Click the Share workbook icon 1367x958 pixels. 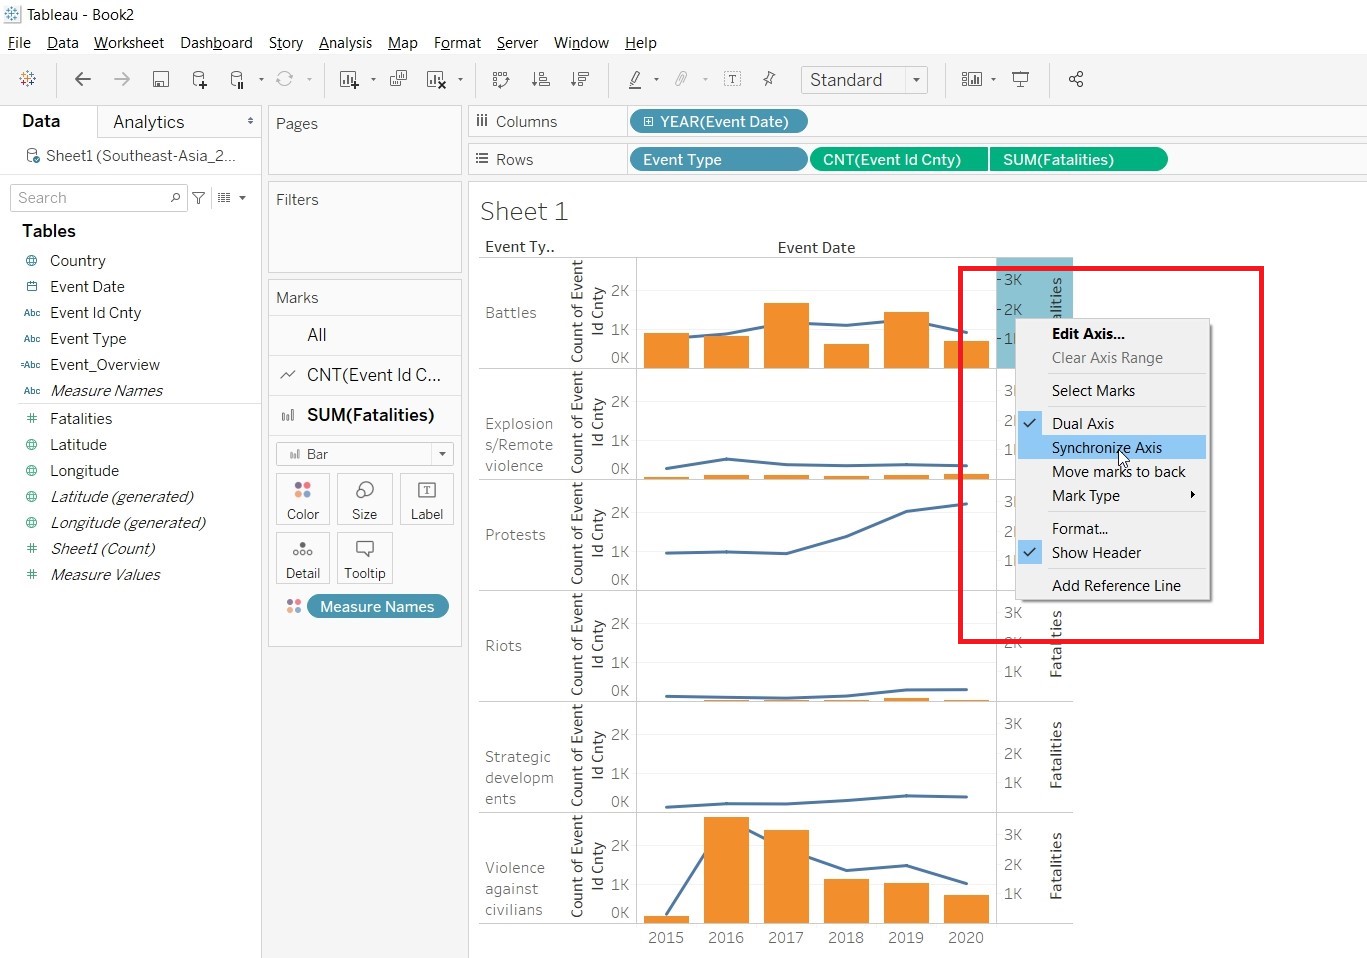point(1076,80)
